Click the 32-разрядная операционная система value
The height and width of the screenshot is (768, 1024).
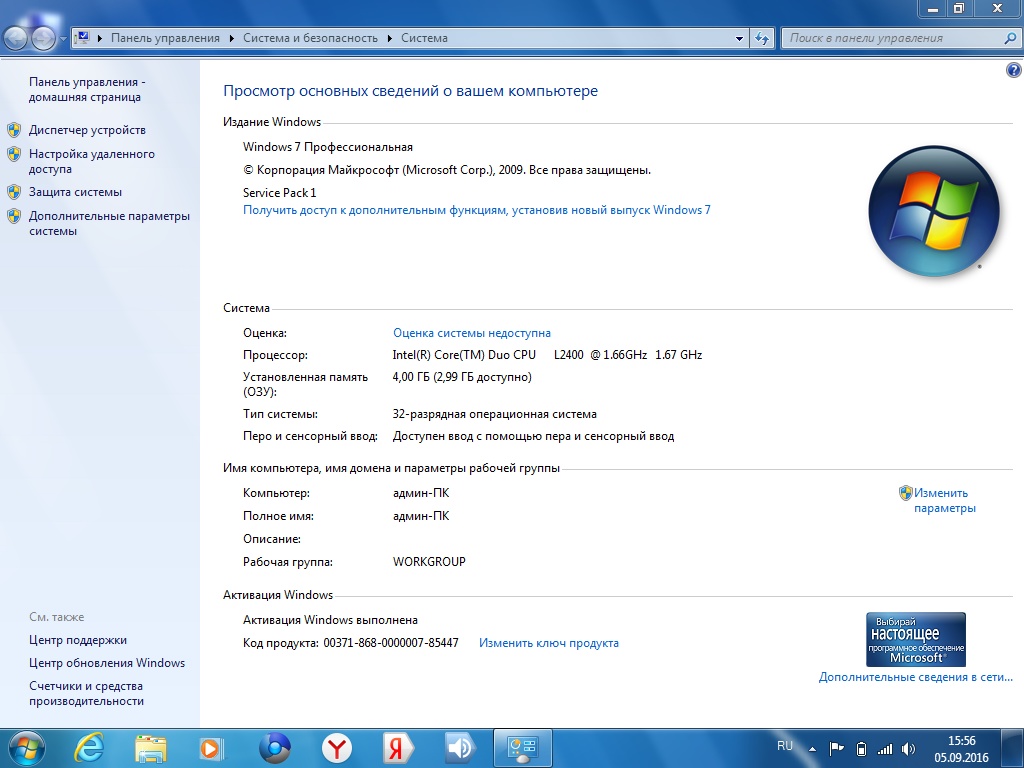[x=494, y=414]
